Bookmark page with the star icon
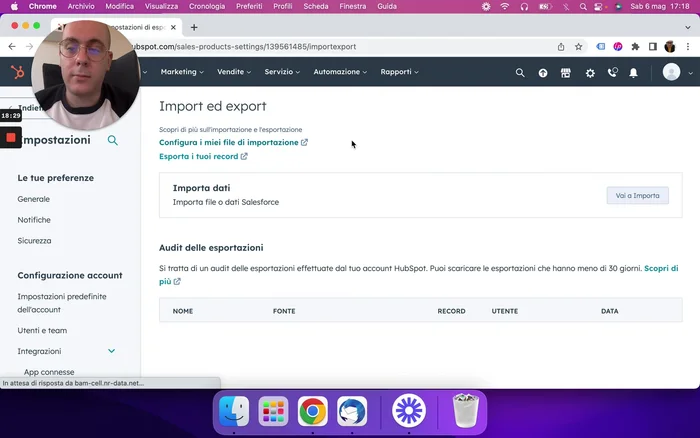 [578, 46]
